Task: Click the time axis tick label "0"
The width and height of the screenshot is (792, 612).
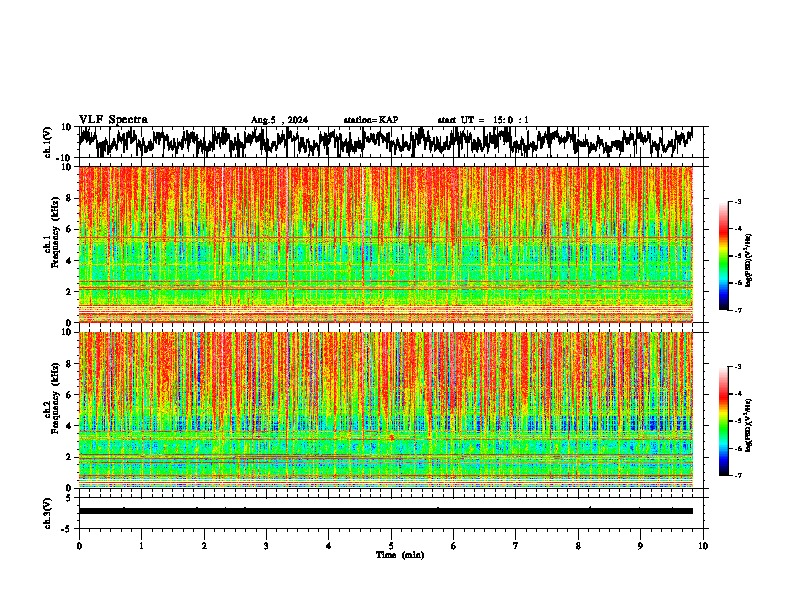Action: click(79, 546)
